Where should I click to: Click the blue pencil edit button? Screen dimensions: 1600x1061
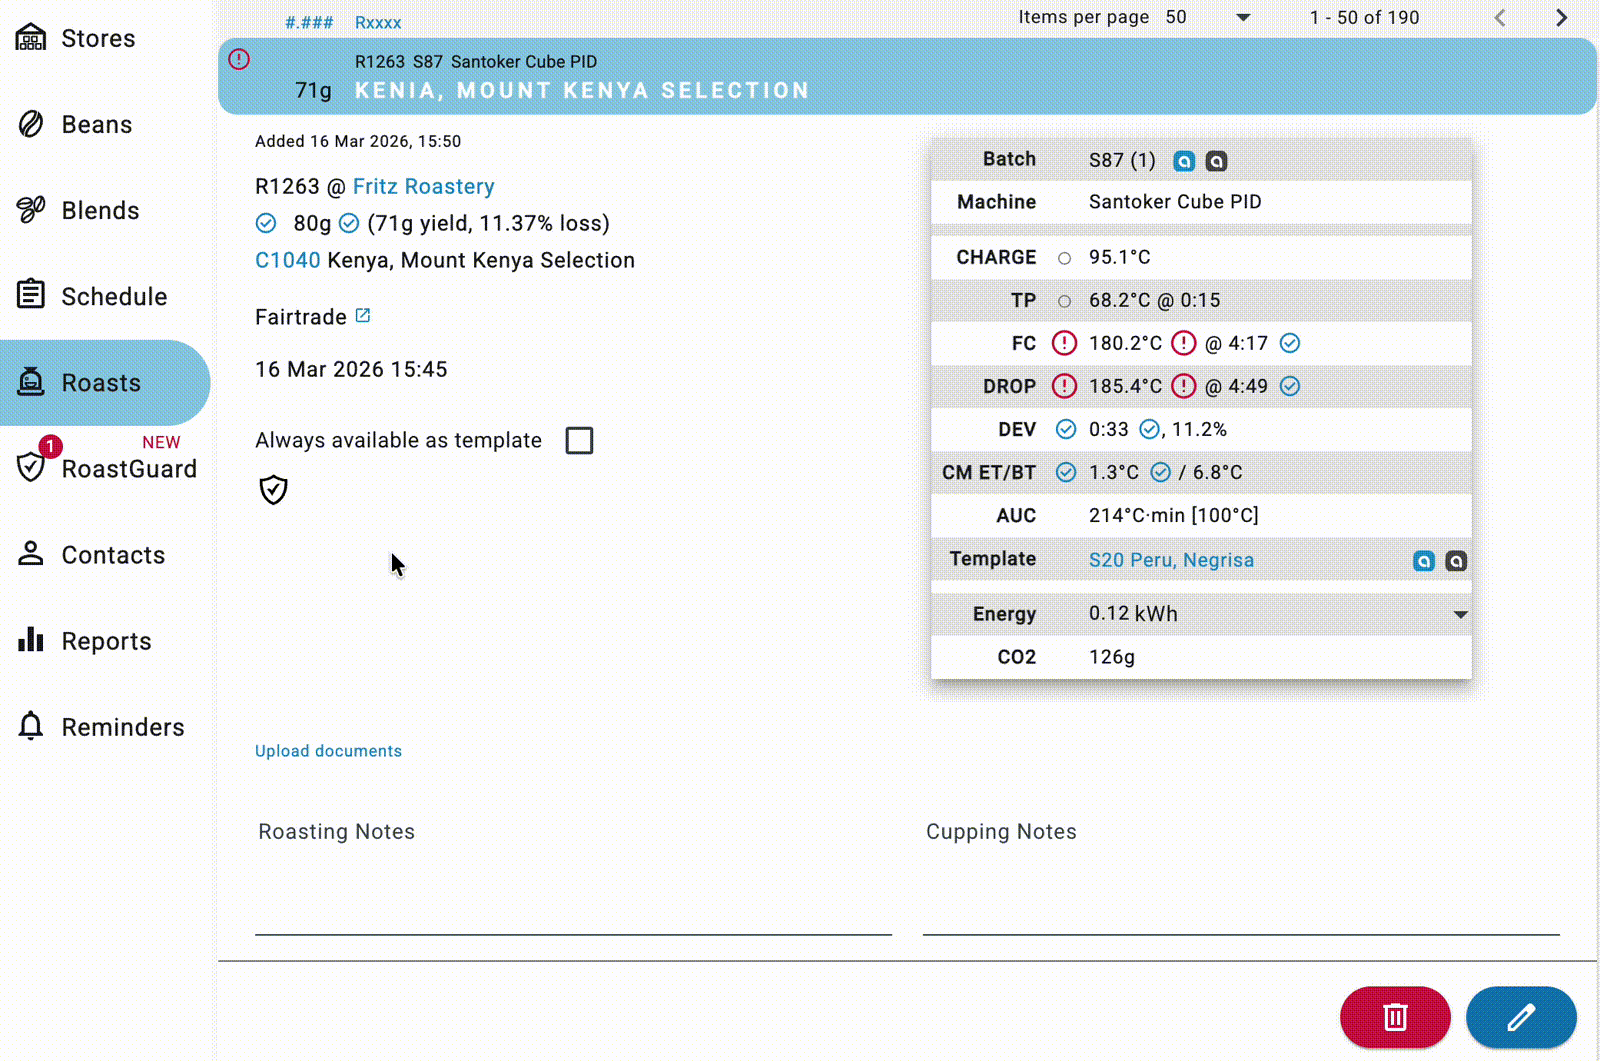click(x=1520, y=1017)
